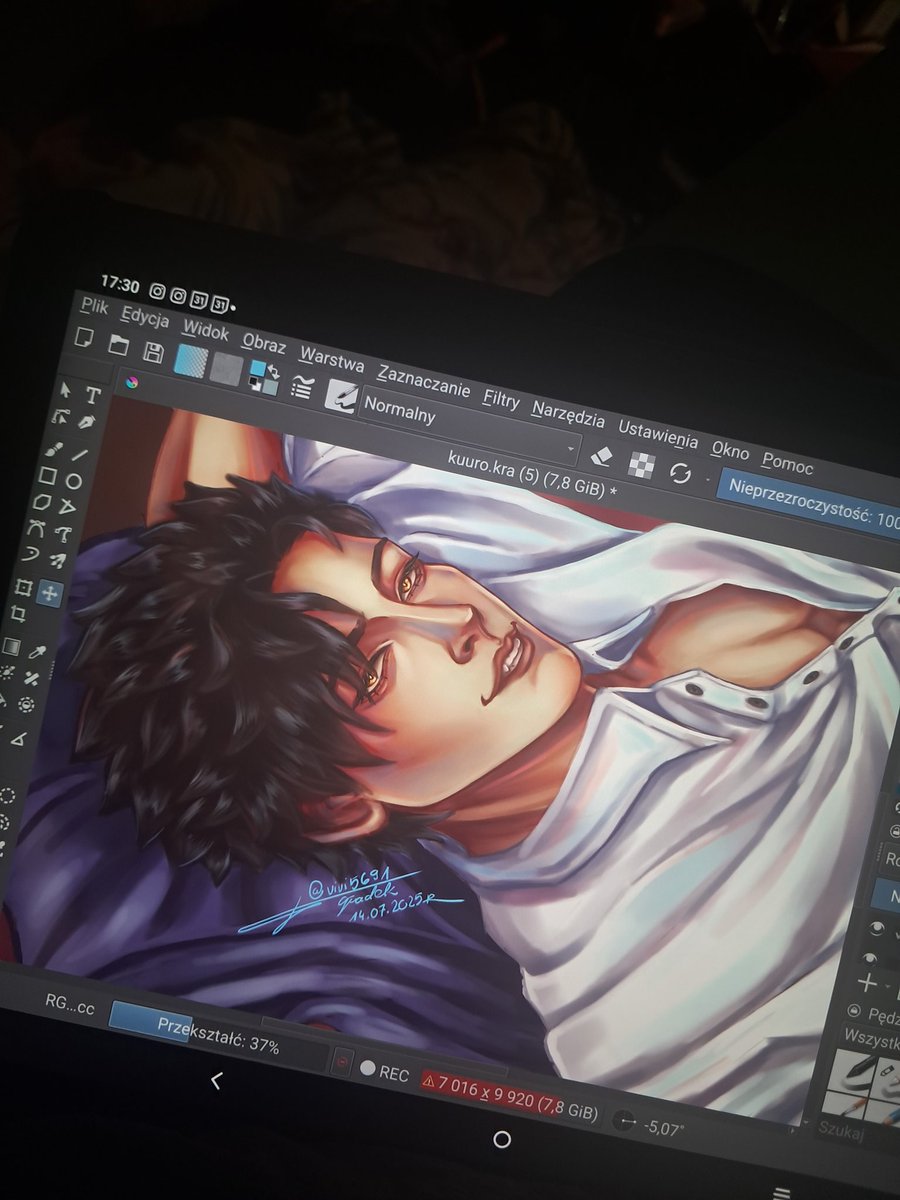Select the Freehand Path tool

(65, 534)
